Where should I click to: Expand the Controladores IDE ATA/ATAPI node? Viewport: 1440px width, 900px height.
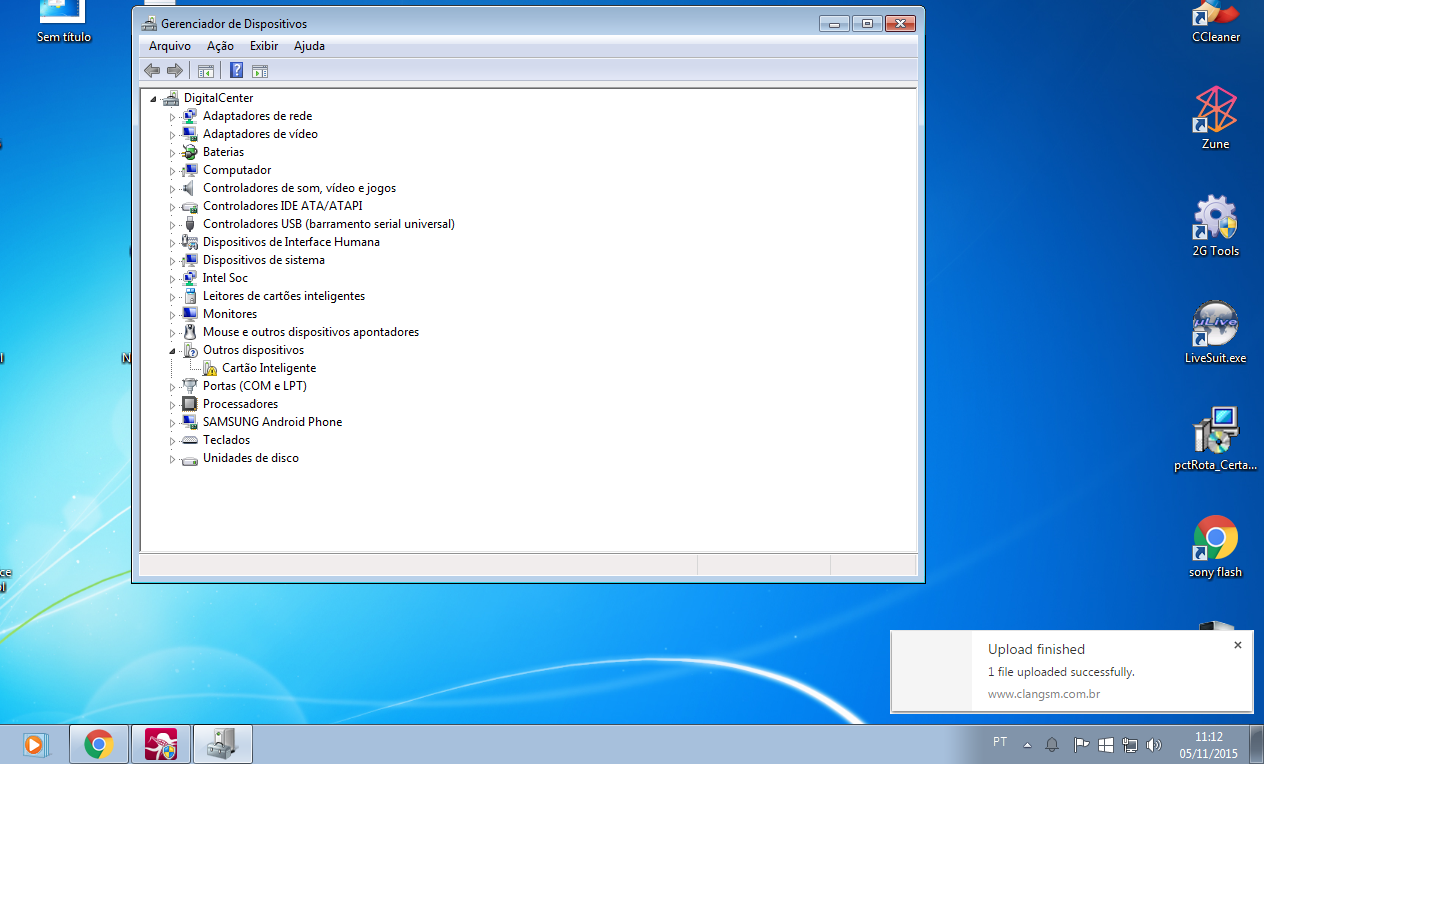[x=172, y=207]
